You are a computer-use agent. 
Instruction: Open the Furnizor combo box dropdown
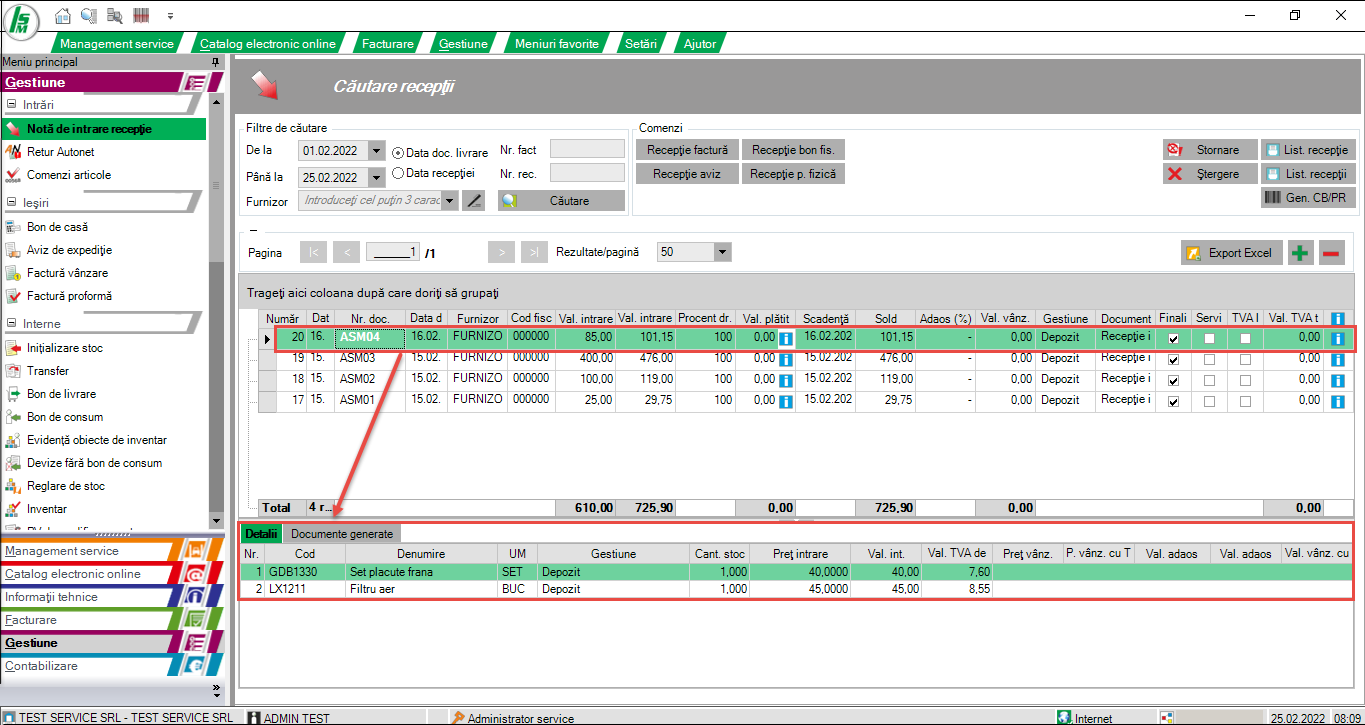click(450, 201)
